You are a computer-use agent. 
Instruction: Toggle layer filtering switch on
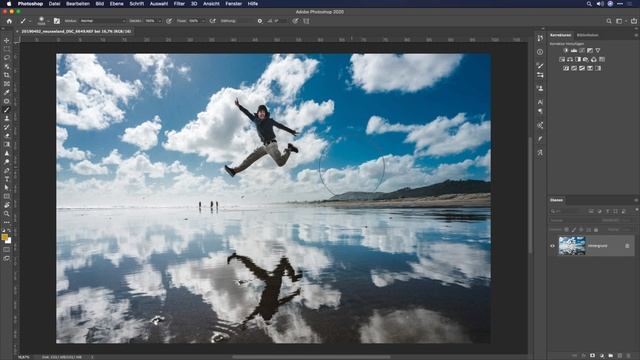coord(637,211)
